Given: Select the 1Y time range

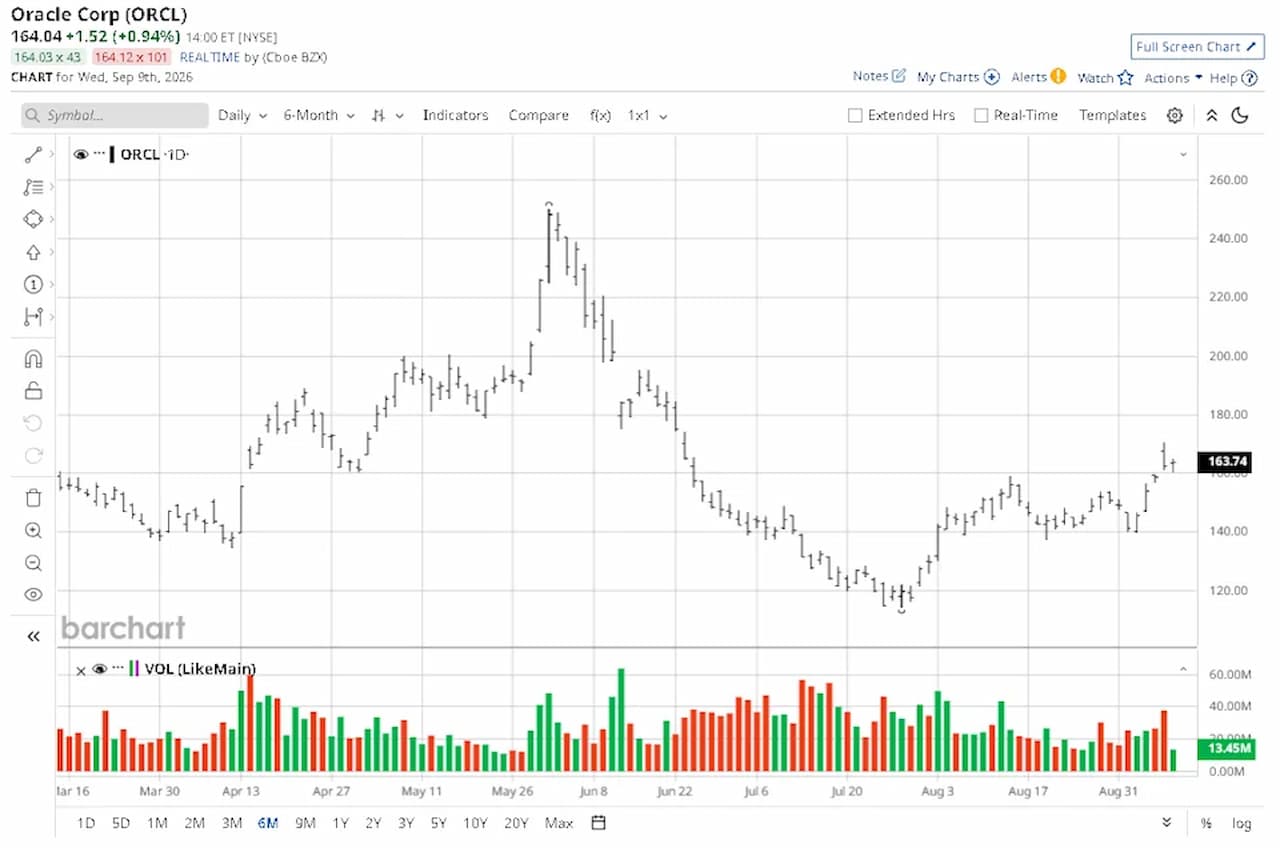Looking at the screenshot, I should [341, 823].
